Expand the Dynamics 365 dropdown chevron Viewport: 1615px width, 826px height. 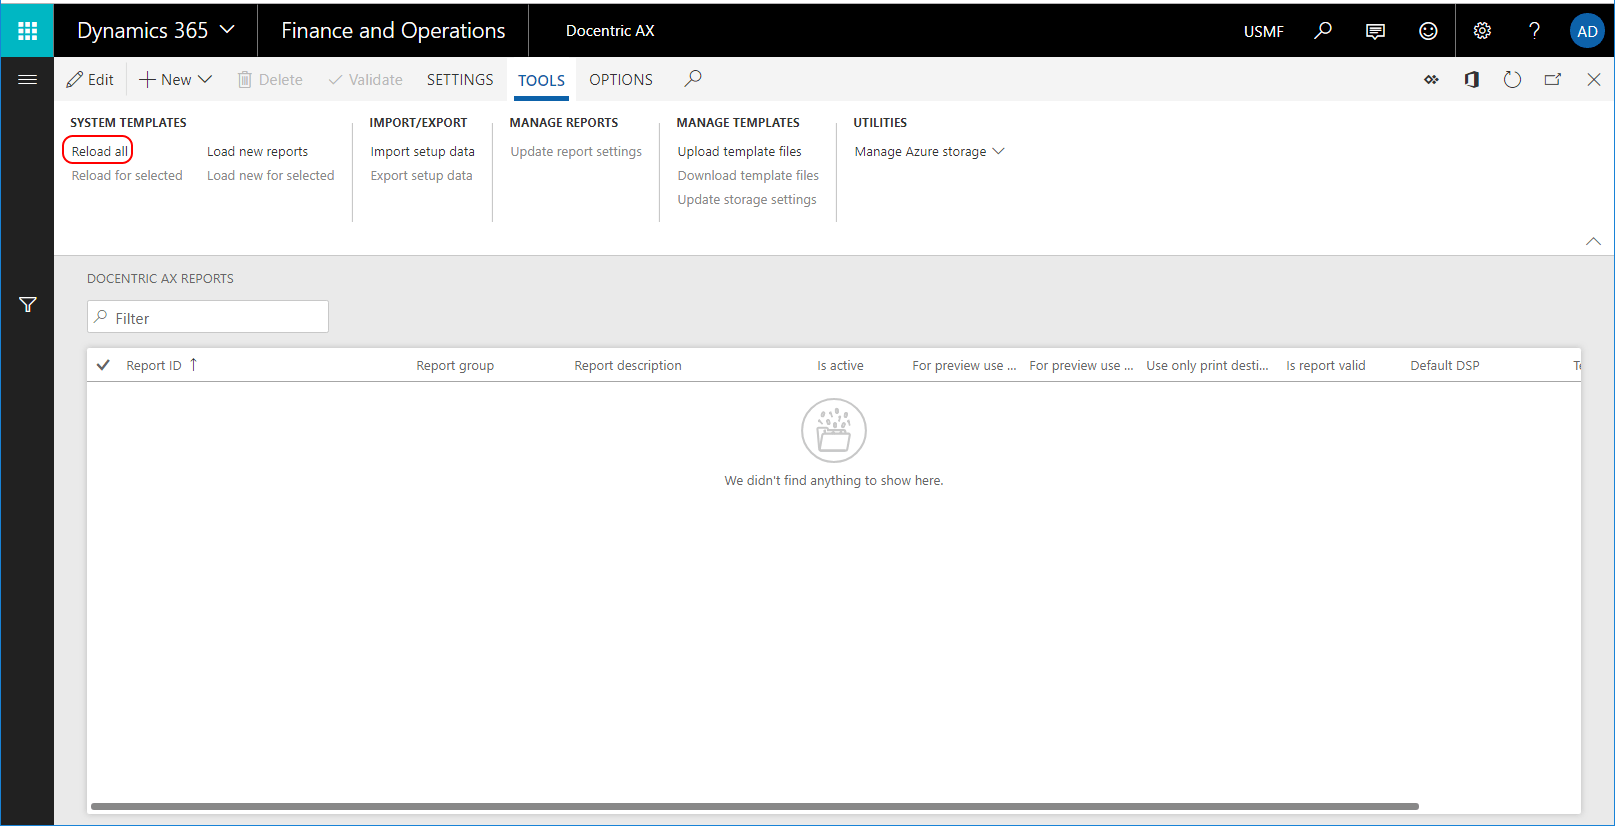point(227,30)
